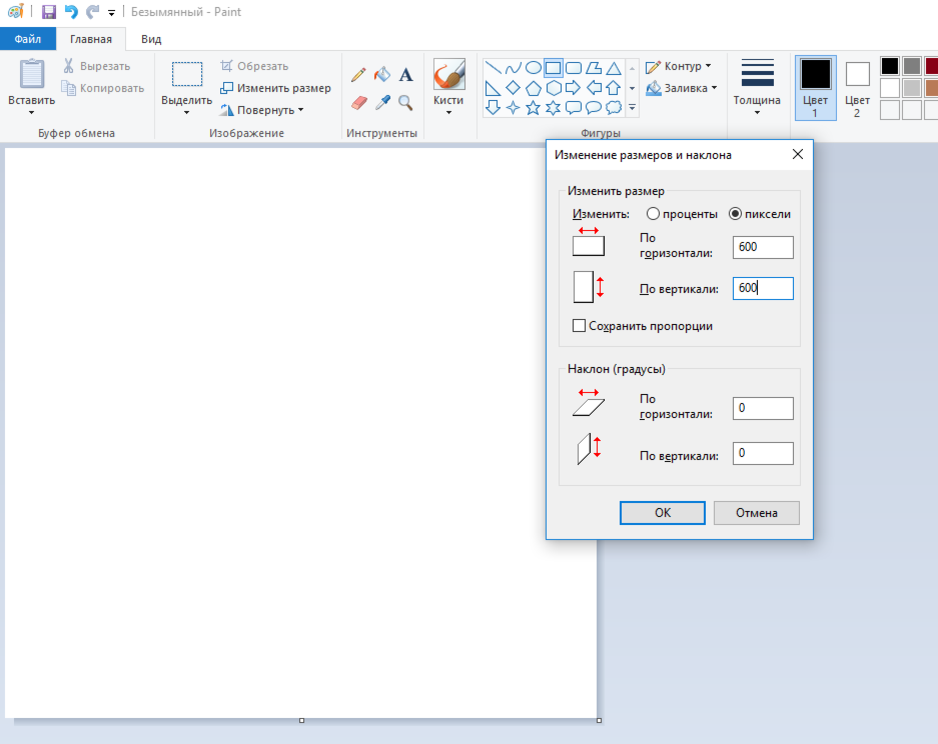938x744 pixels.
Task: Choose the Six-point star shape
Action: point(553,108)
